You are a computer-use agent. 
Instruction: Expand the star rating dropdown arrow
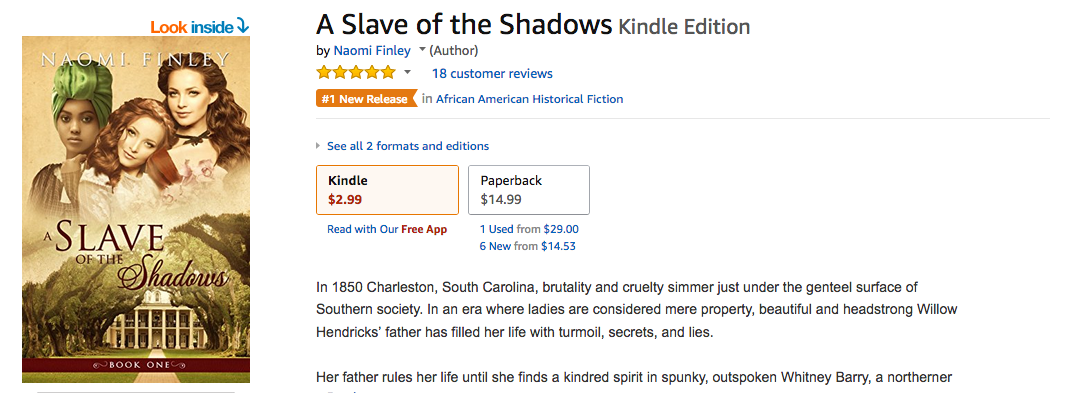point(407,73)
